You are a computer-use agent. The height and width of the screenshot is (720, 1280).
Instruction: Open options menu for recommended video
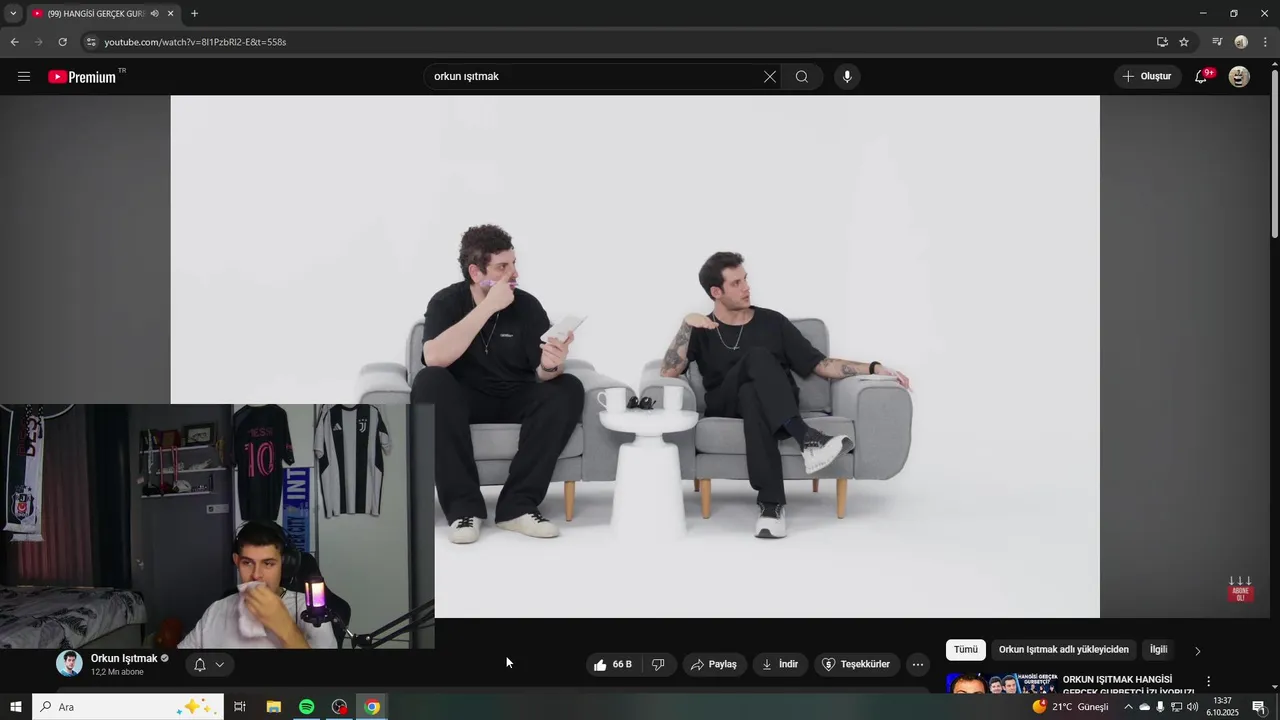(x=1208, y=681)
